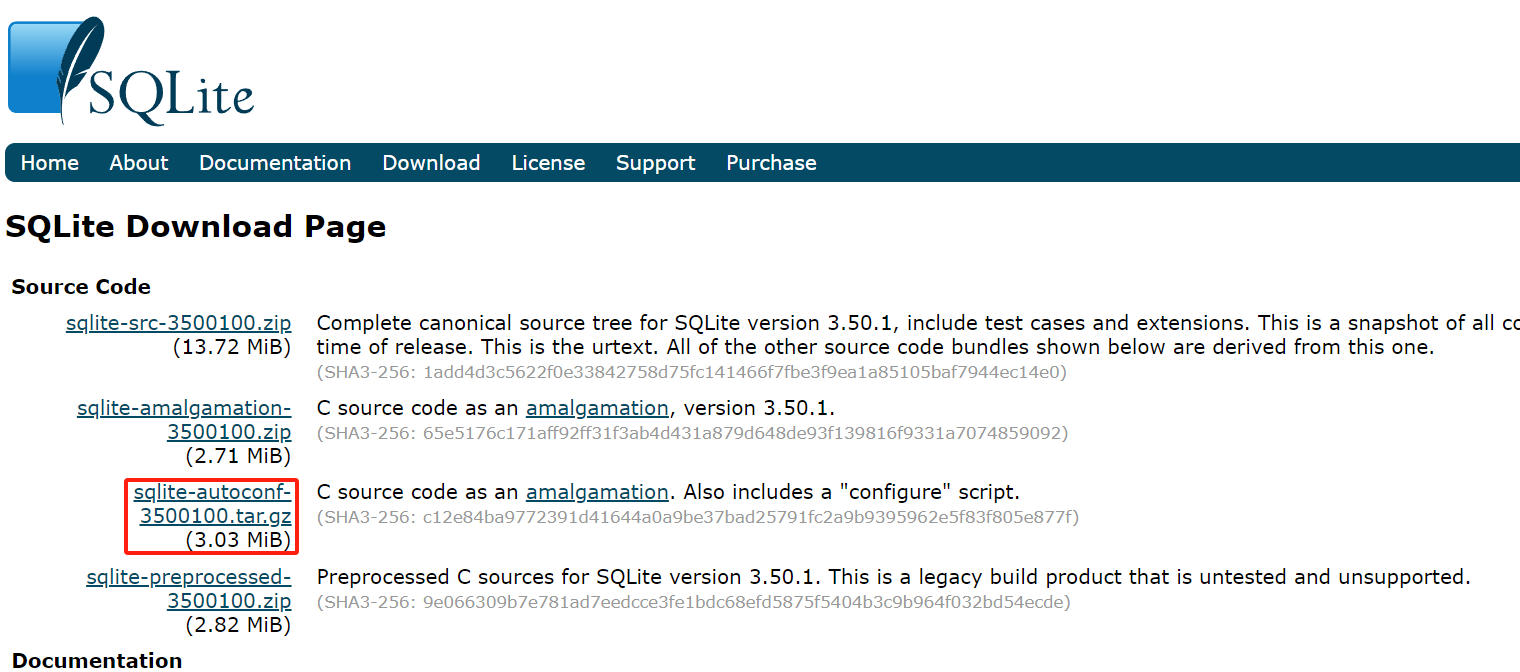This screenshot has width=1520, height=672.
Task: Open the amalgamation link in the autoconf description
Action: (597, 491)
